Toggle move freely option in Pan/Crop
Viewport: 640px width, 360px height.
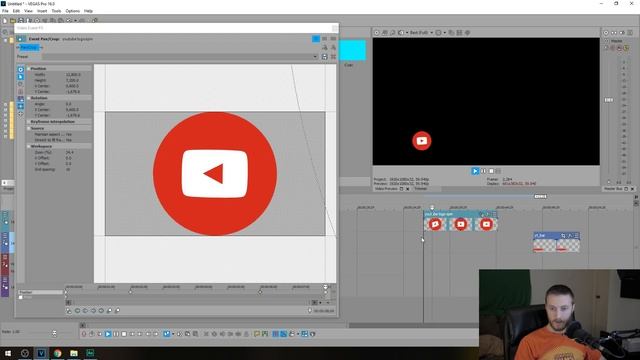(x=20, y=114)
